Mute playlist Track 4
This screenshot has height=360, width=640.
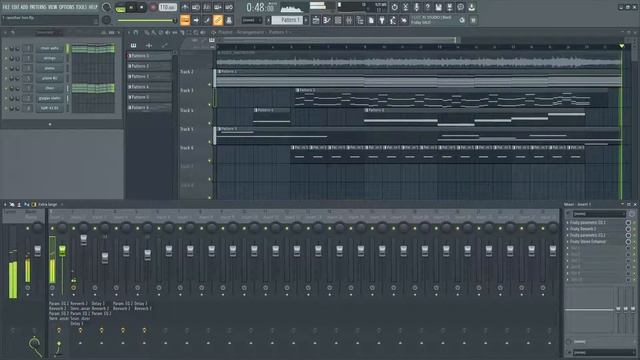click(210, 123)
